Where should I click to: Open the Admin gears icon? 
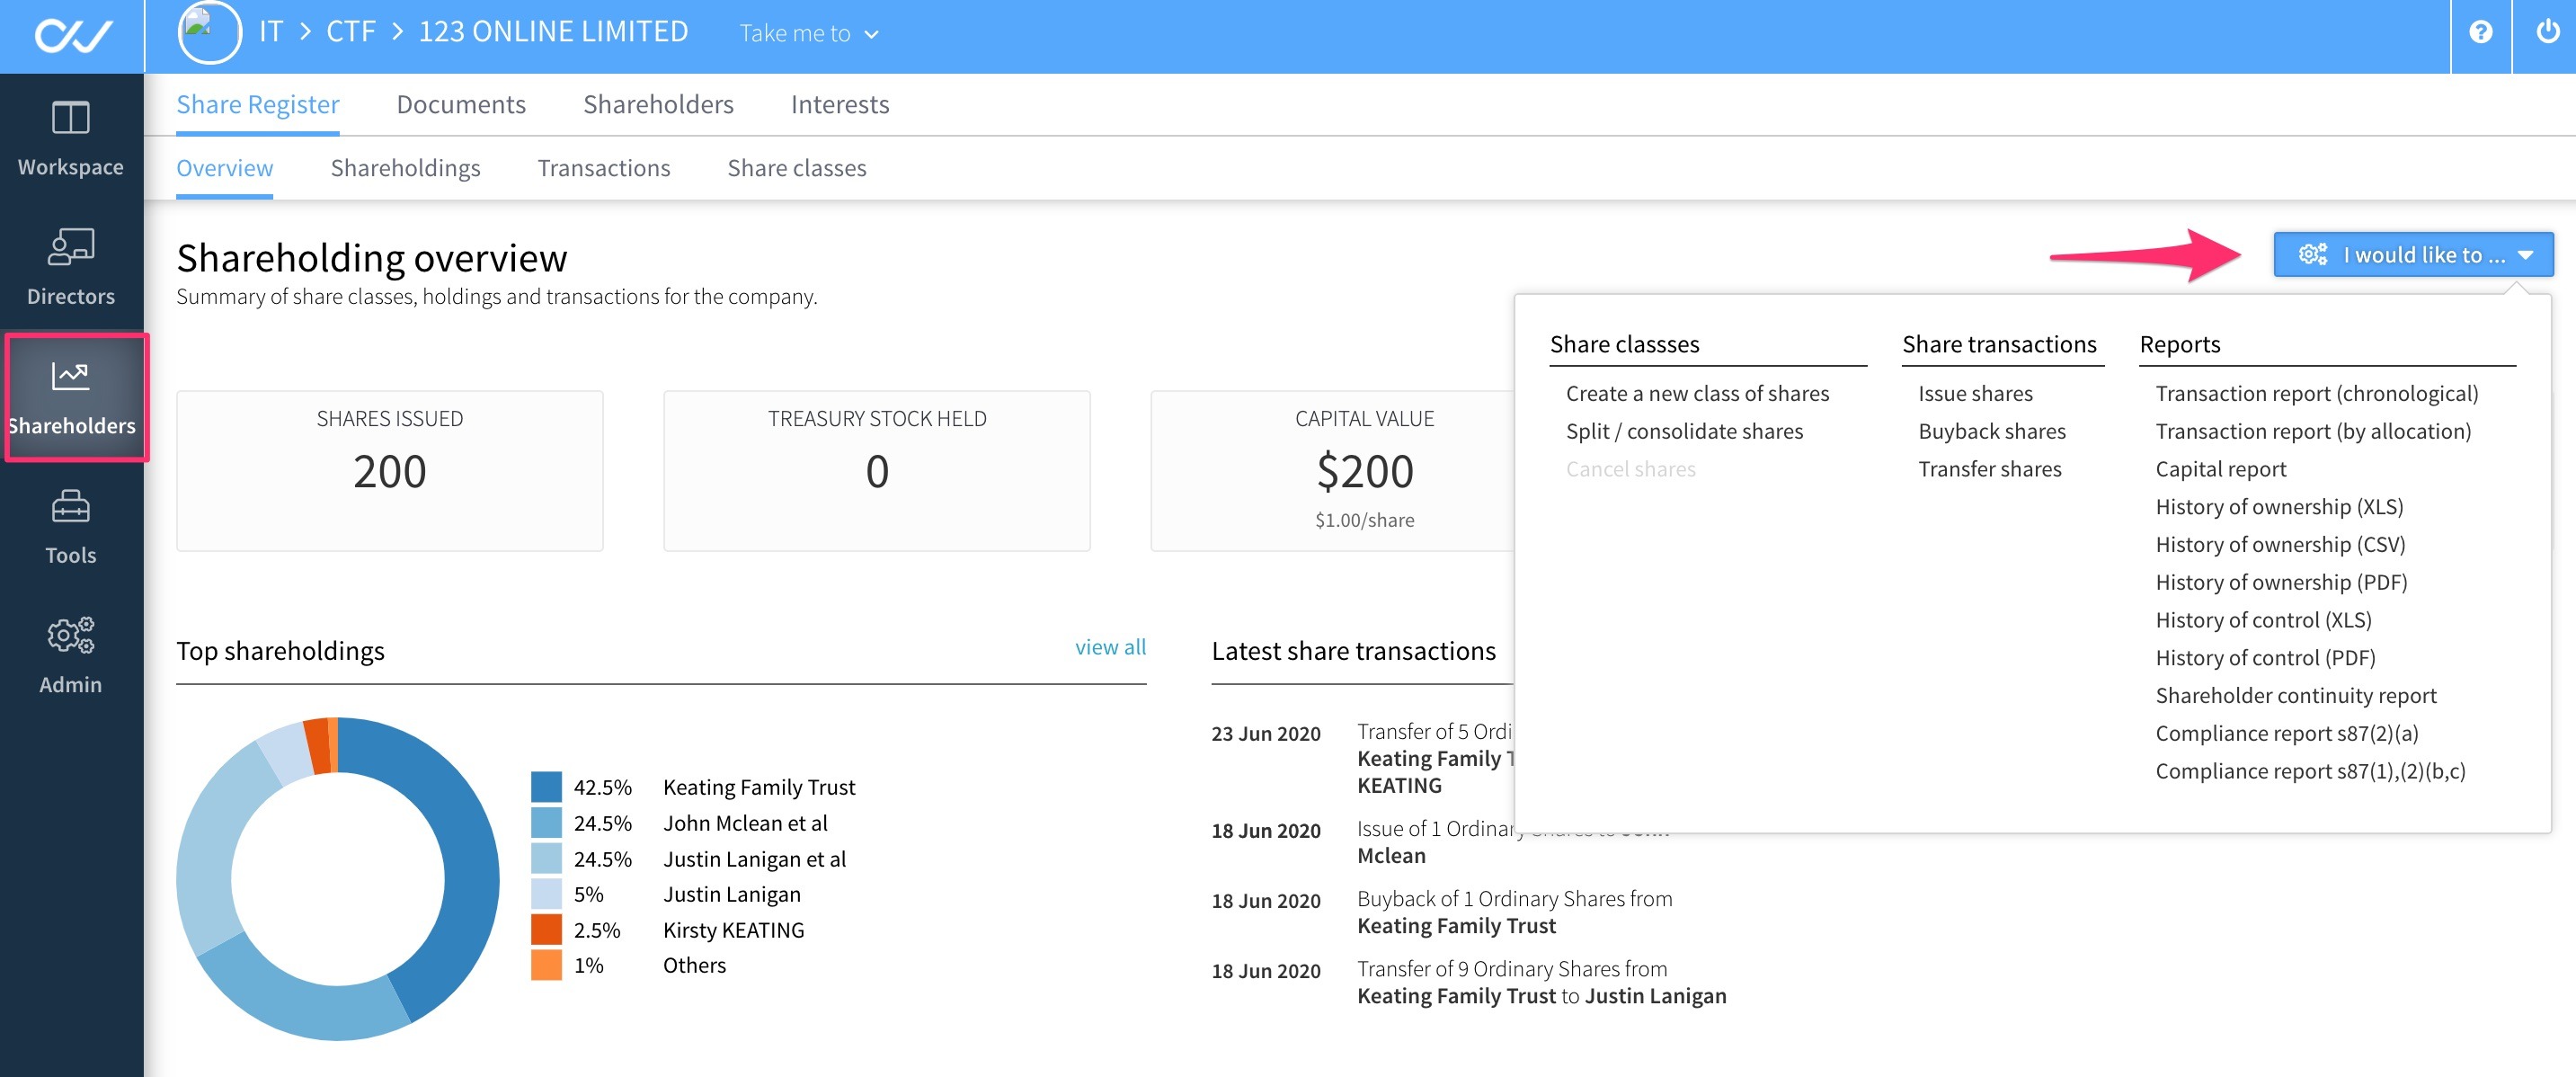pyautogui.click(x=70, y=635)
